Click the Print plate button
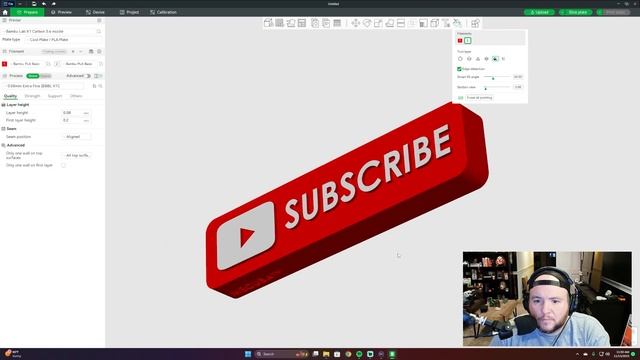The height and width of the screenshot is (360, 640). point(613,12)
